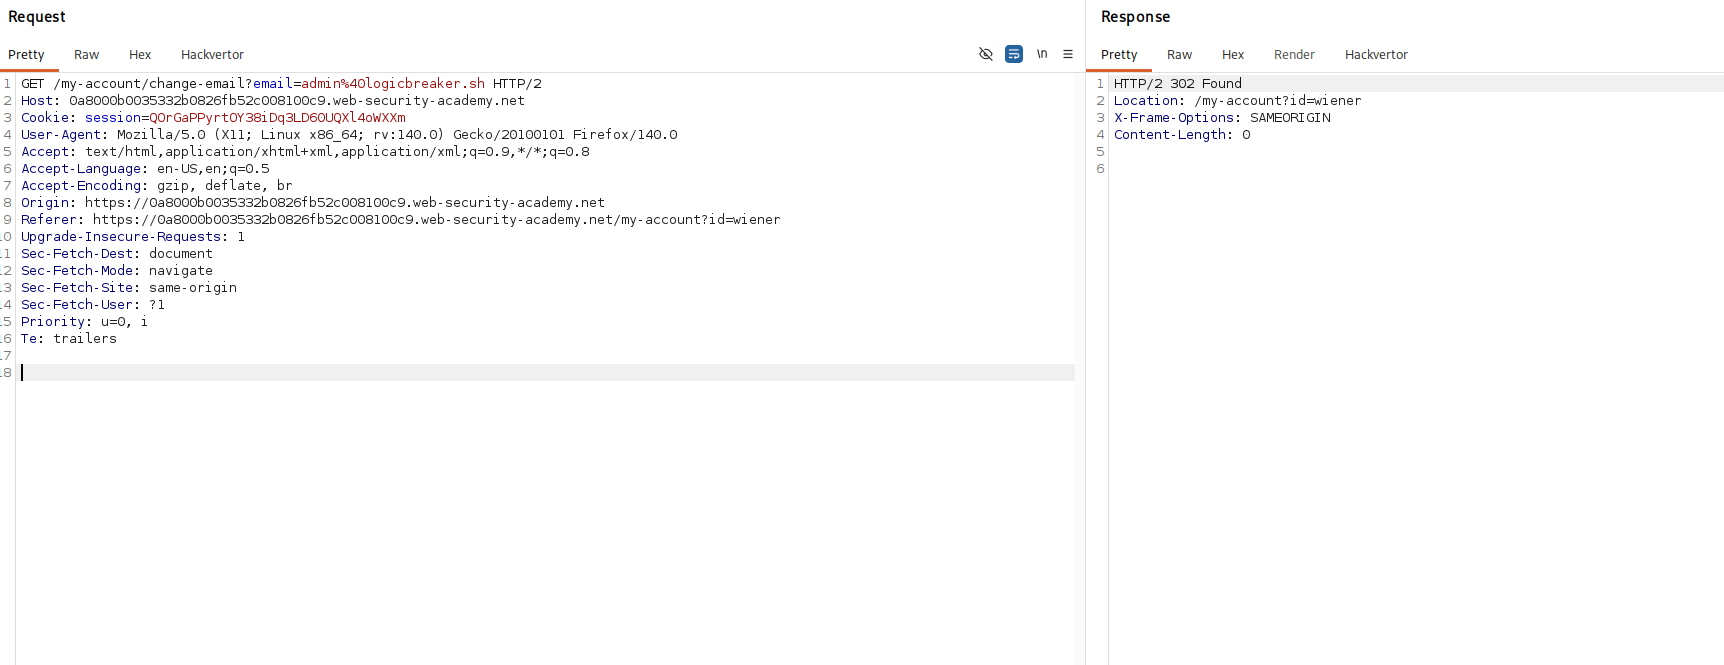Click the Origin header line
Image resolution: width=1724 pixels, height=665 pixels.
tap(313, 203)
